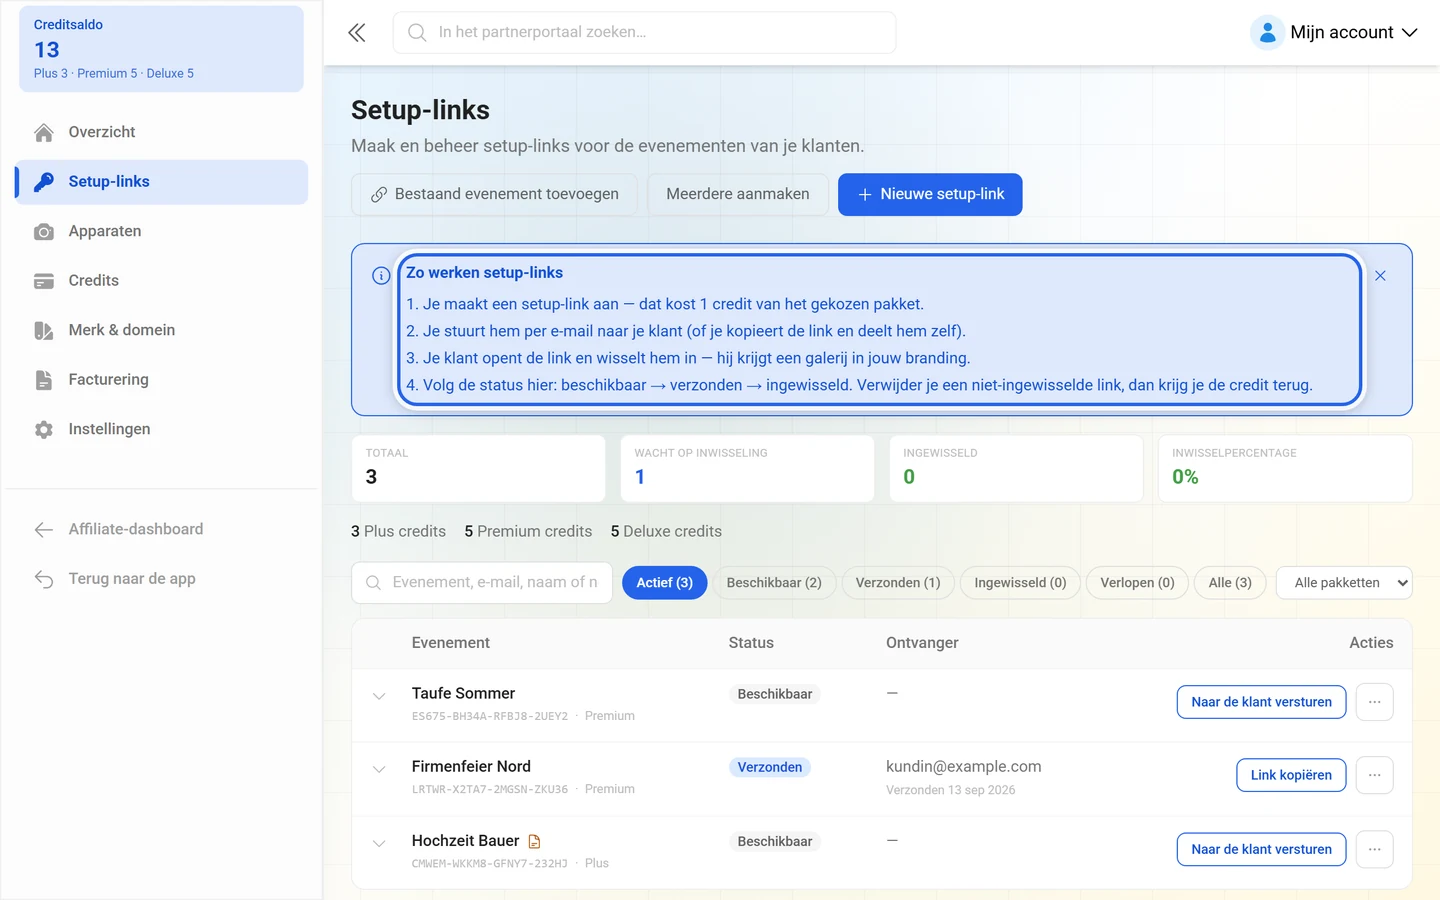Click the user avatar icon in the header

pos(1267,33)
